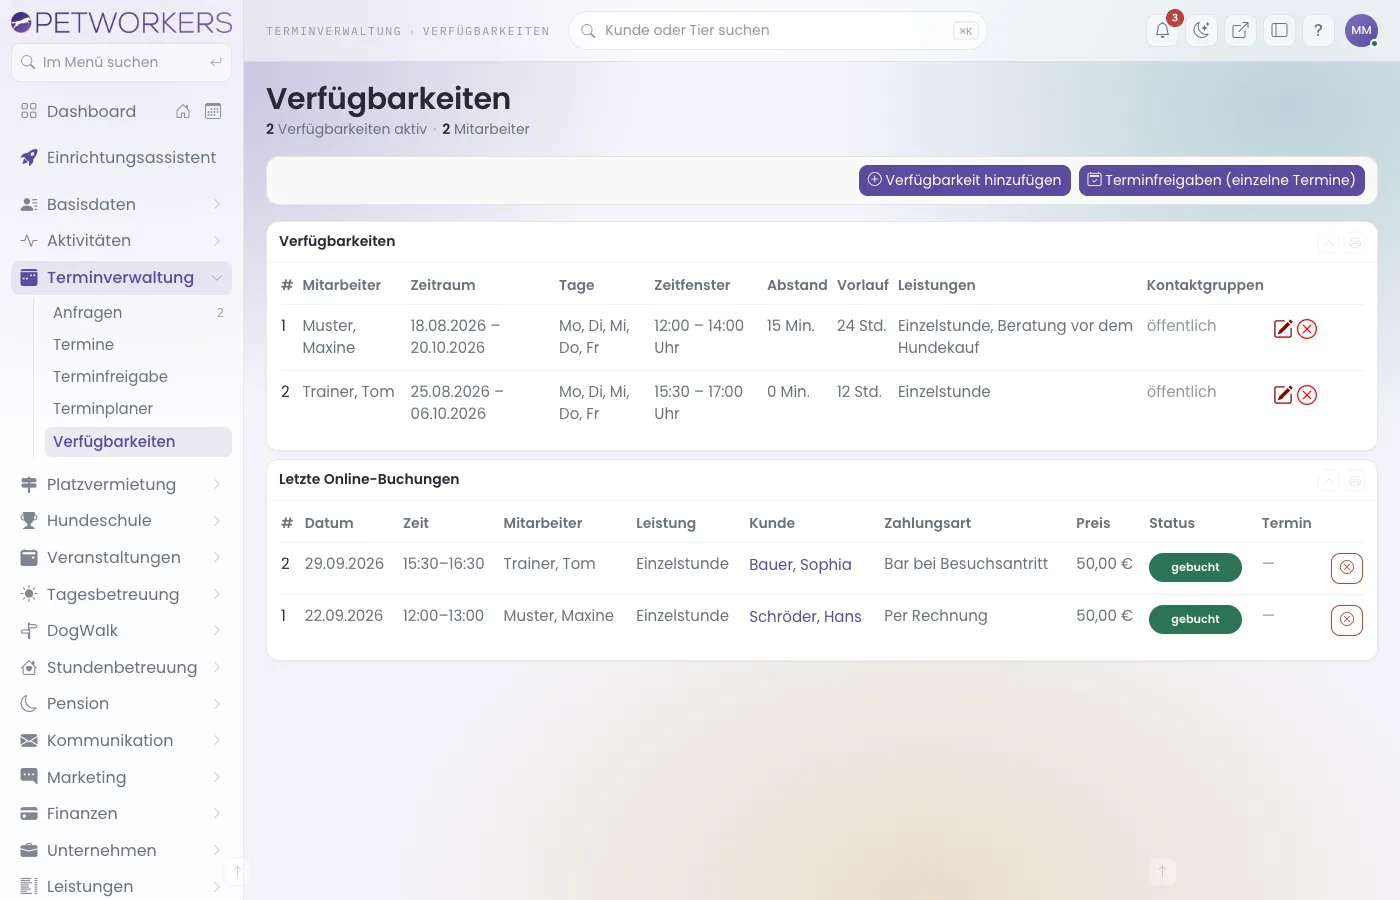Expand the Aktivitäten menu

[121, 240]
